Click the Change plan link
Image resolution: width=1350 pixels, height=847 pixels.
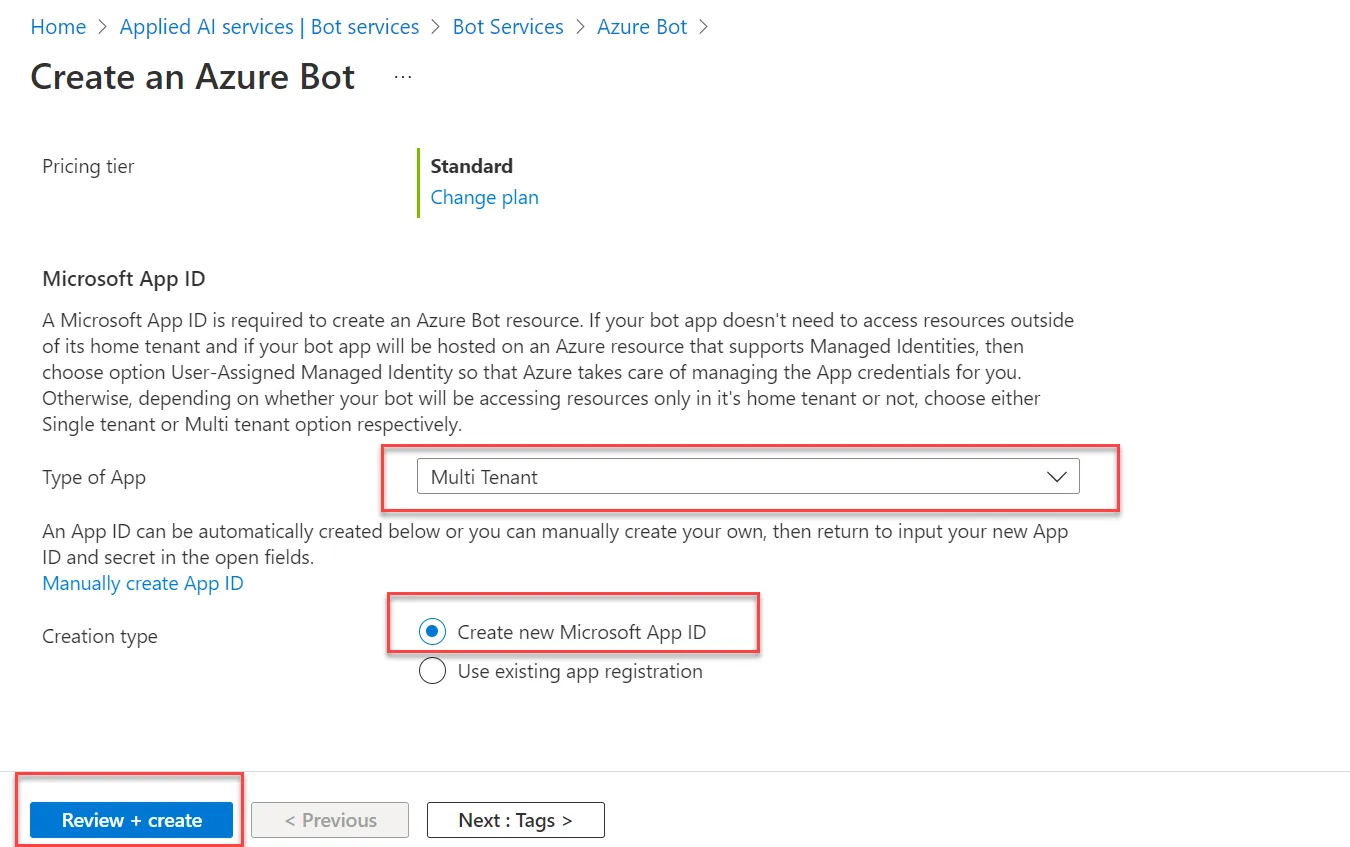point(484,197)
